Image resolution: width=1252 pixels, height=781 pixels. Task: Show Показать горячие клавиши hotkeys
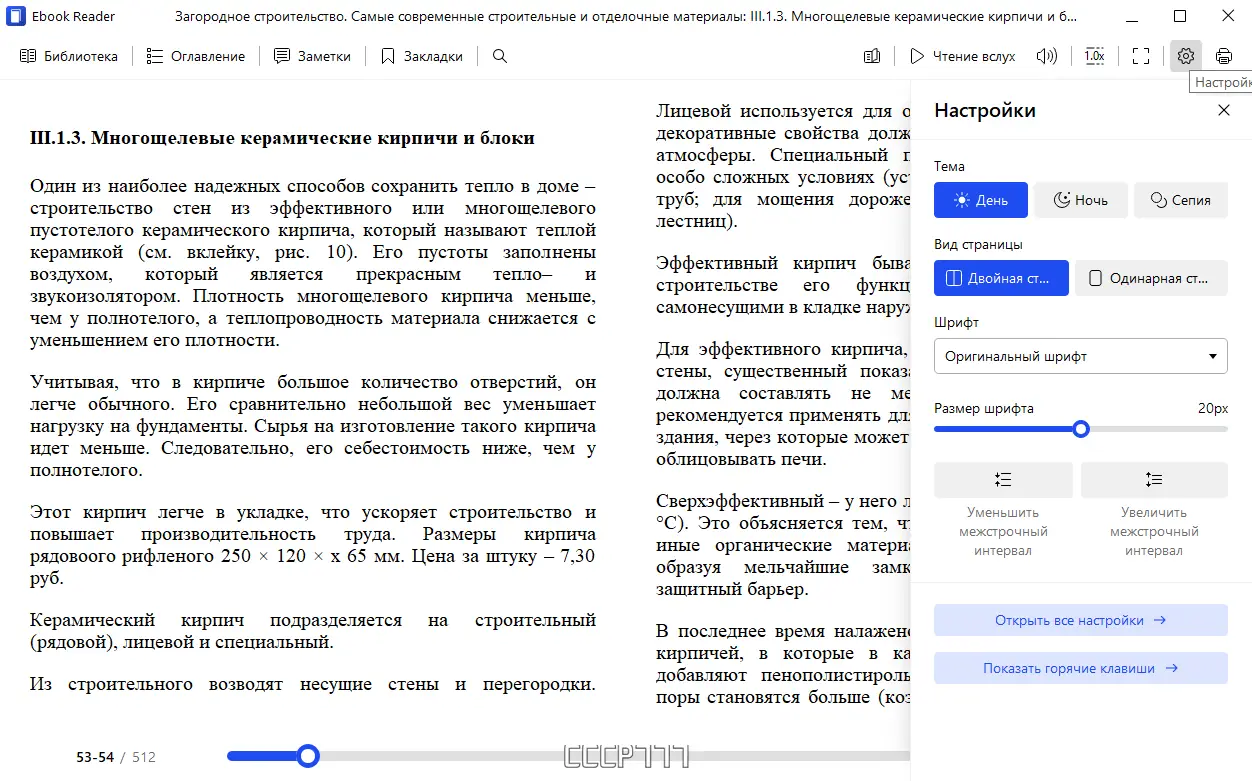(1080, 668)
